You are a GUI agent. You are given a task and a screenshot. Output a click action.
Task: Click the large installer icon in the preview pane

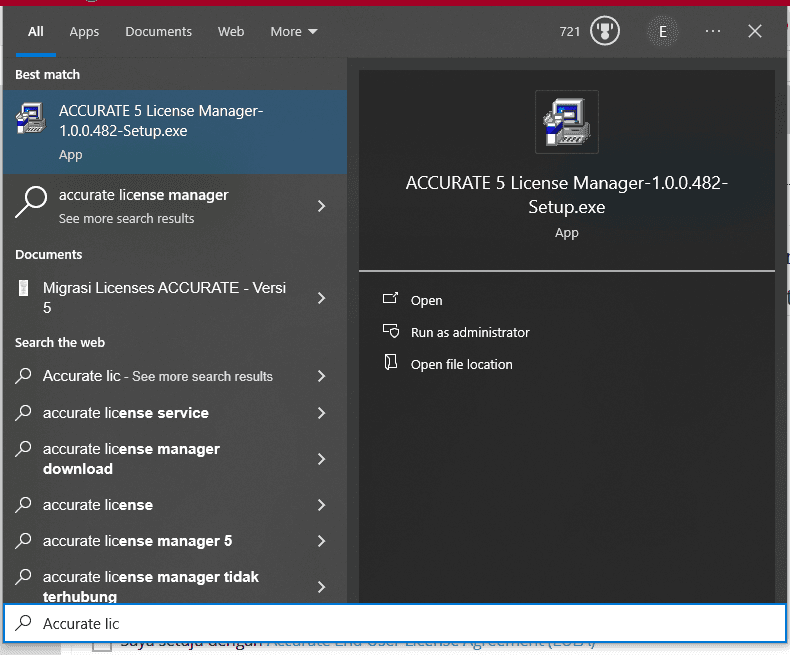pyautogui.click(x=567, y=122)
